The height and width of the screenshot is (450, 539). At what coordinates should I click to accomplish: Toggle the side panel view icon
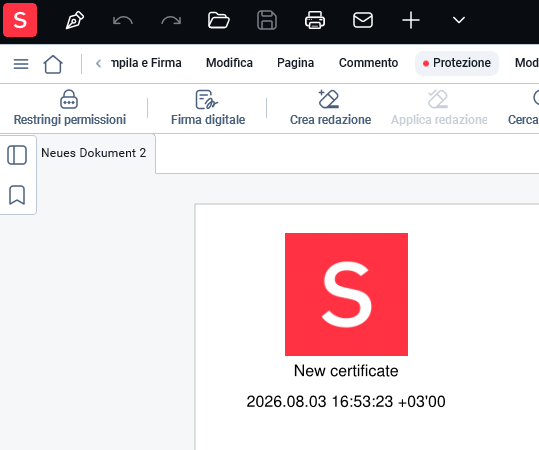coord(17,155)
